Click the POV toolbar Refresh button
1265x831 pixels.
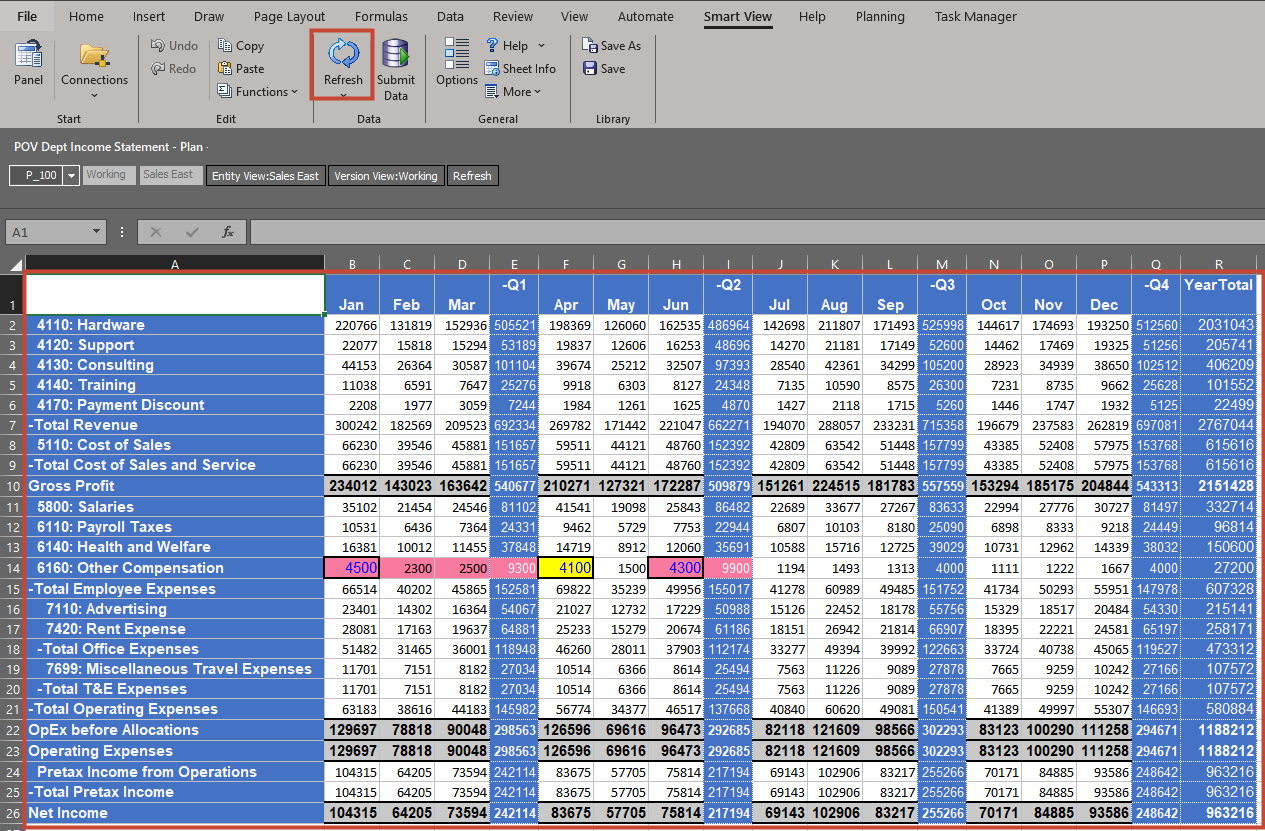(x=472, y=176)
